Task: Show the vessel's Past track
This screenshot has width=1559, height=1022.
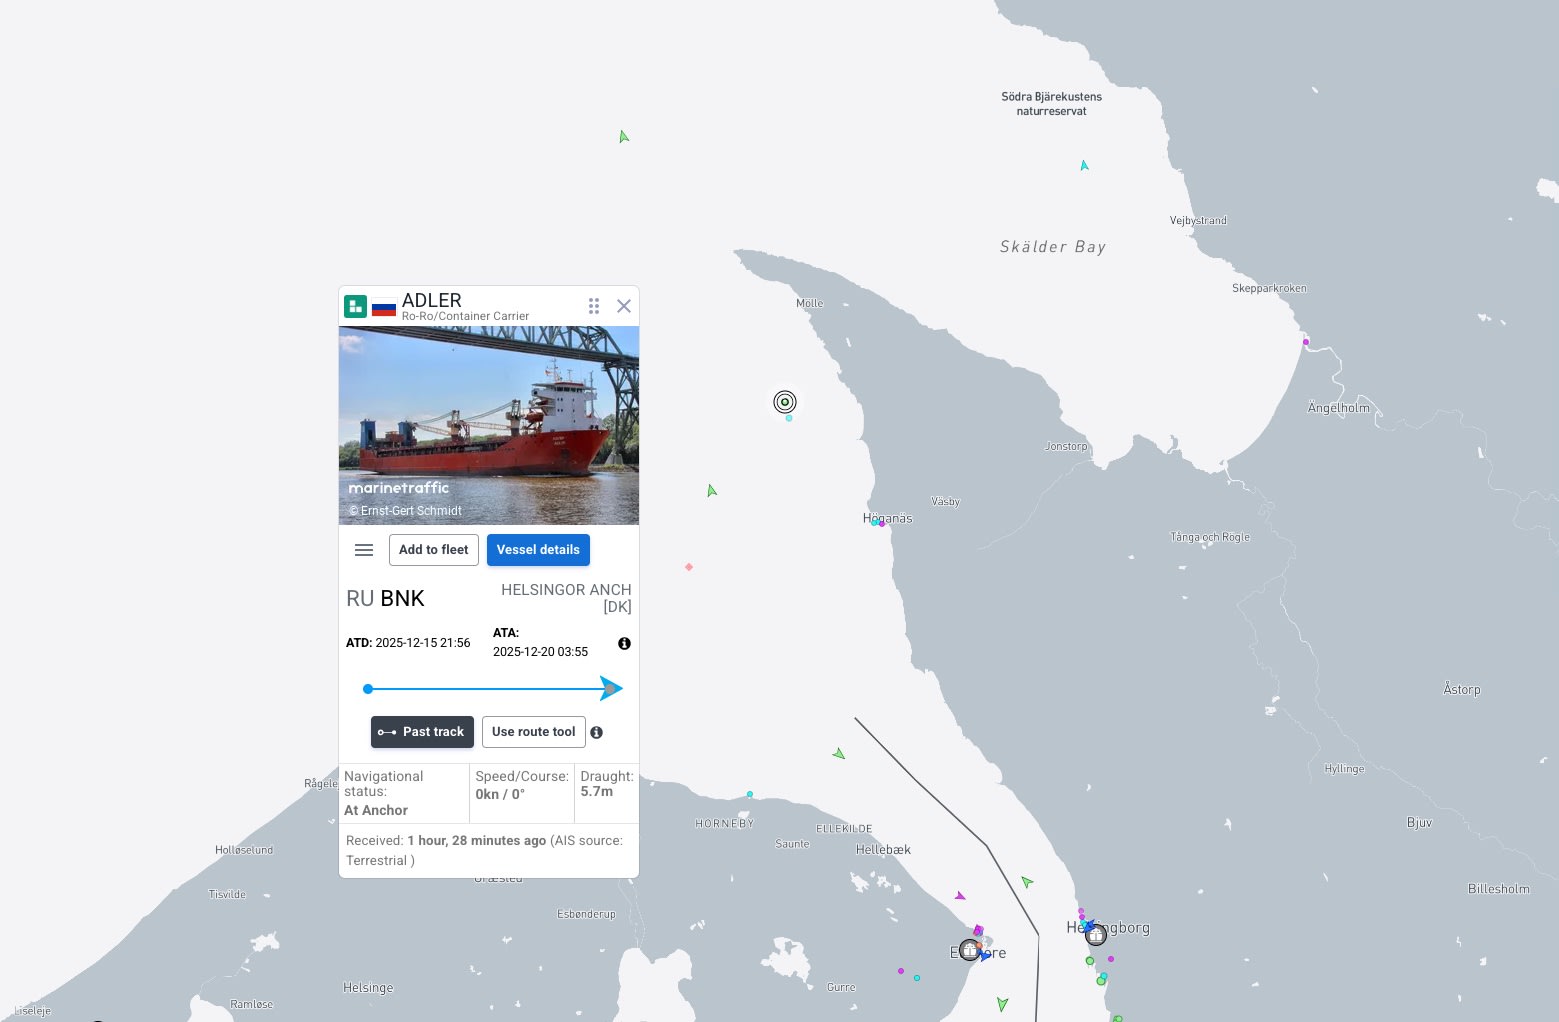Action: 422,732
